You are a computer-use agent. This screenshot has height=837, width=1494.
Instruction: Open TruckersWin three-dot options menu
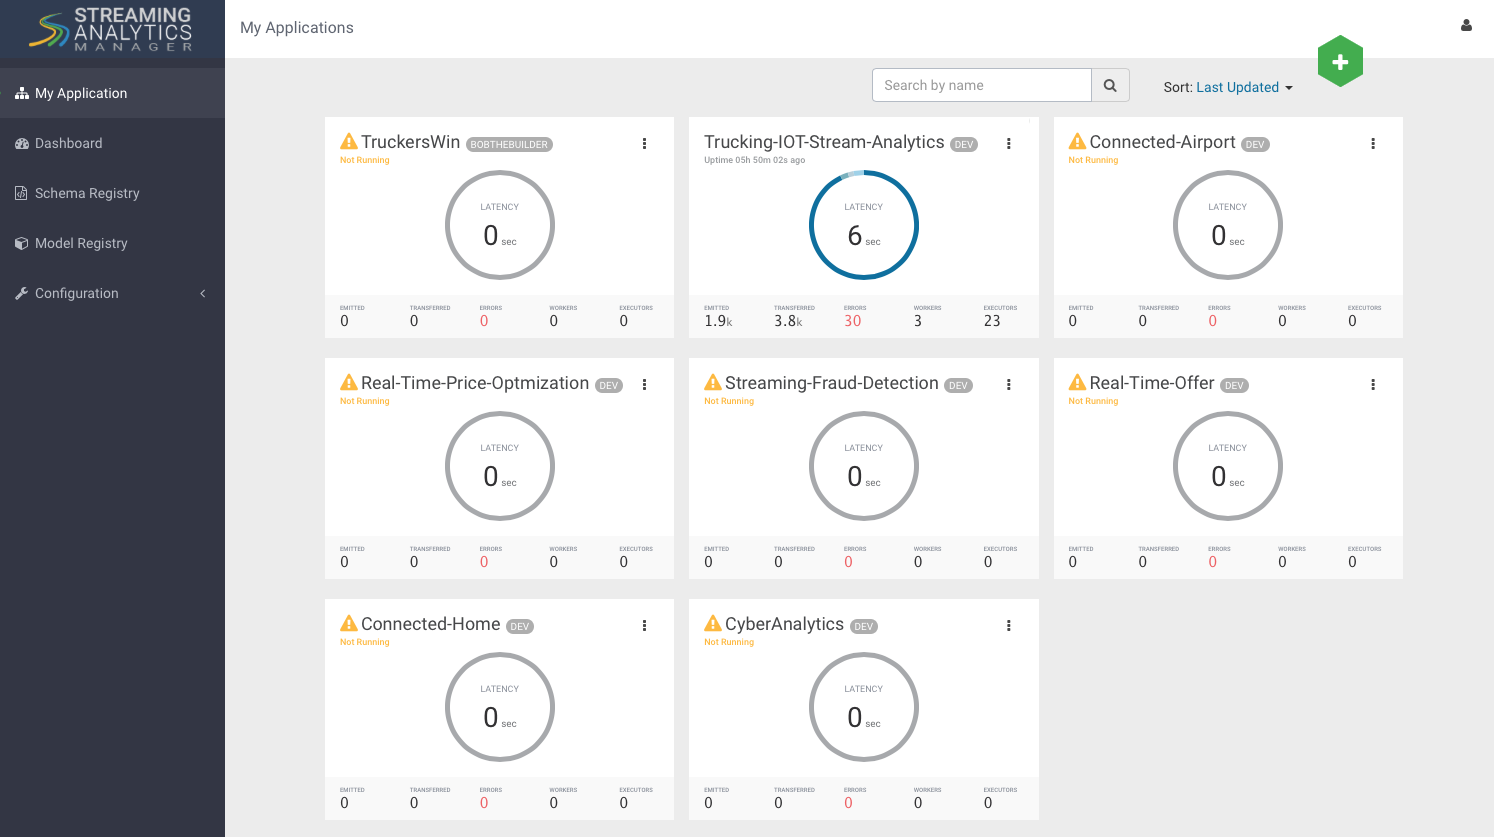pos(644,144)
